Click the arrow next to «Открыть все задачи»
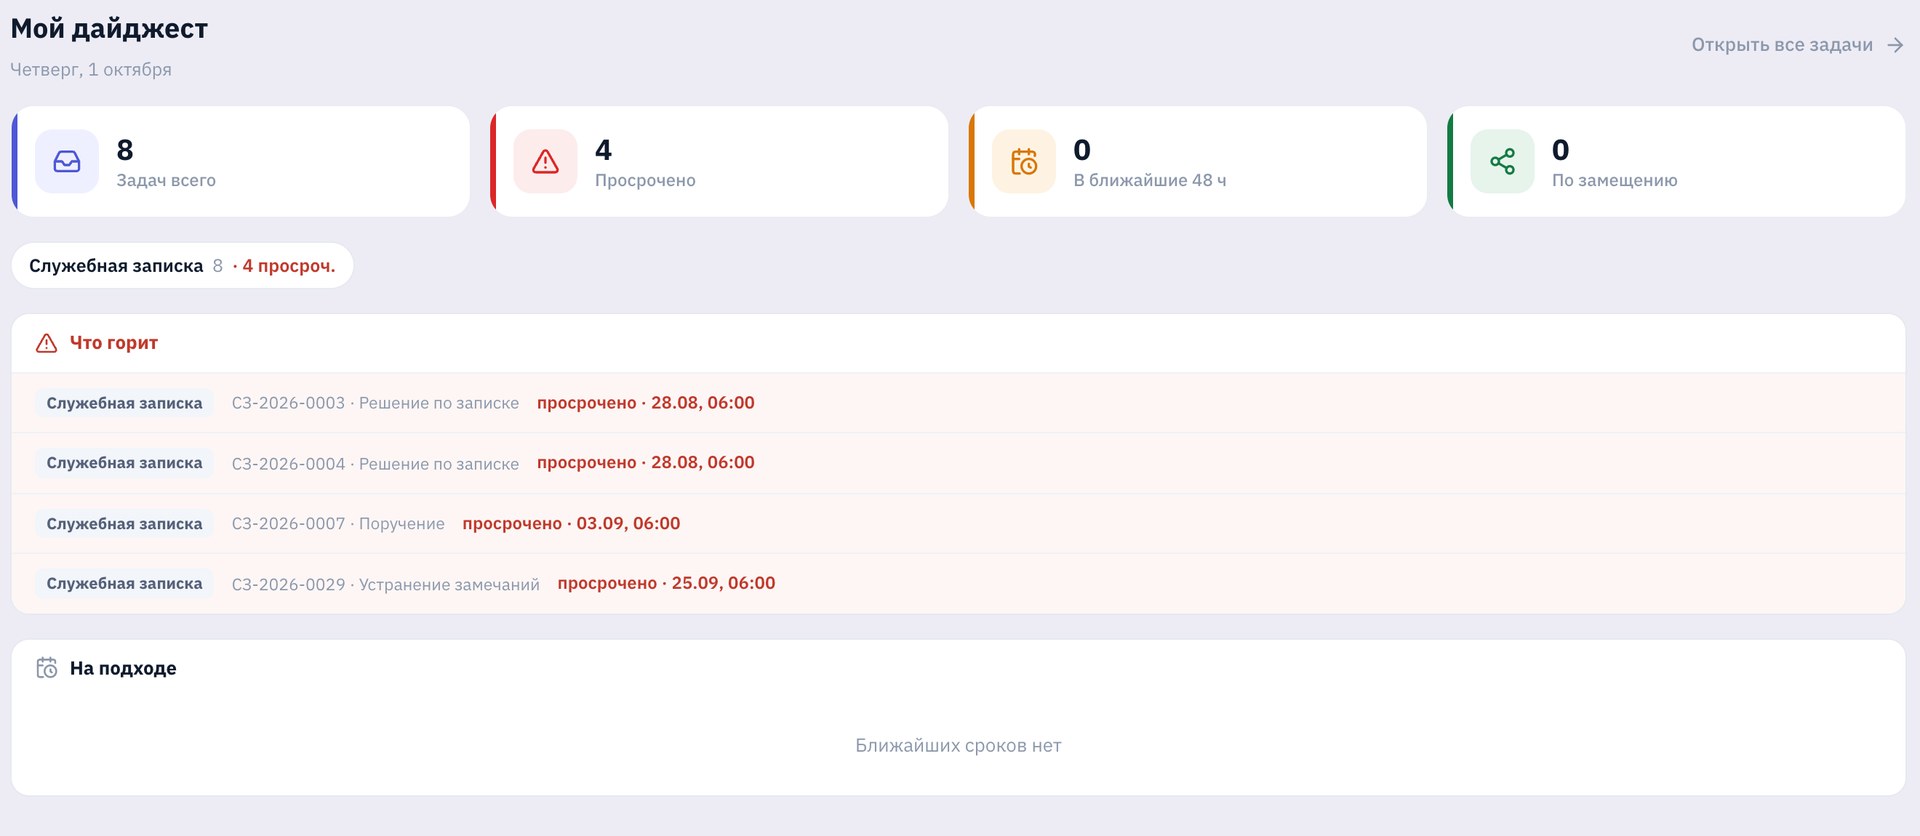Viewport: 1920px width, 836px height. (1895, 45)
